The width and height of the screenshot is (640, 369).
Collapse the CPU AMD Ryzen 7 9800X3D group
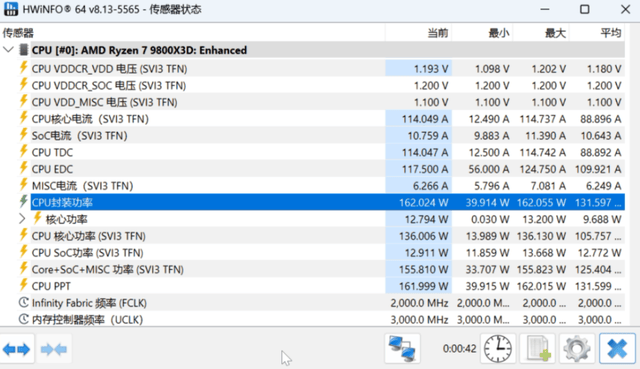tap(8, 50)
